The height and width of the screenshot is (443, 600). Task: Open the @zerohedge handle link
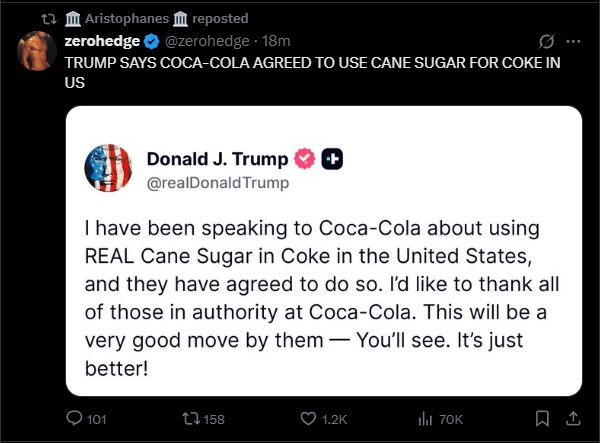tap(207, 41)
